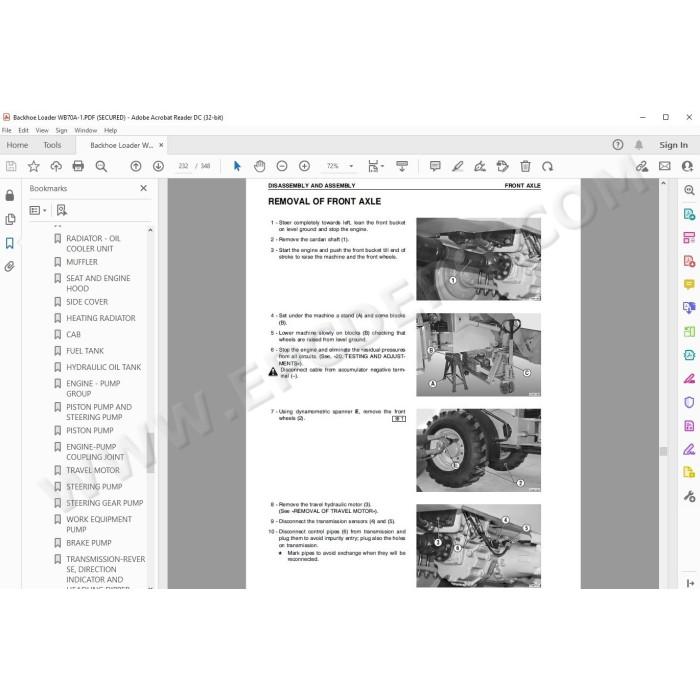Open the Help menu
The image size is (700, 700).
click(110, 130)
